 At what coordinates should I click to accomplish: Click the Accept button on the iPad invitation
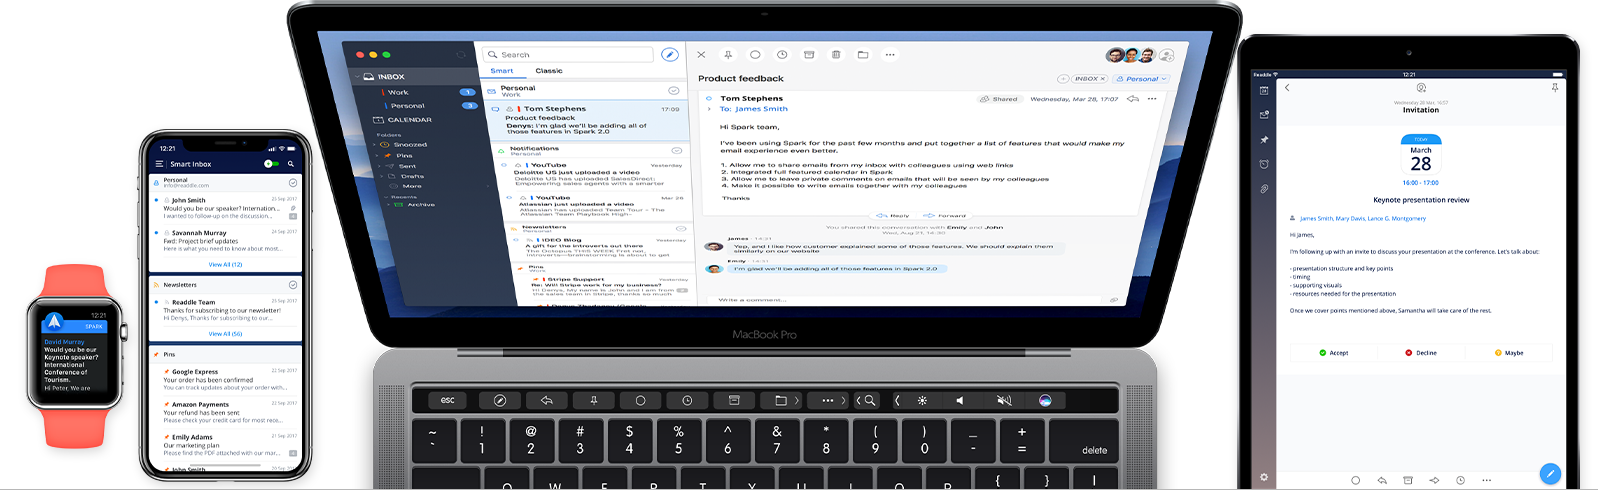click(1334, 353)
